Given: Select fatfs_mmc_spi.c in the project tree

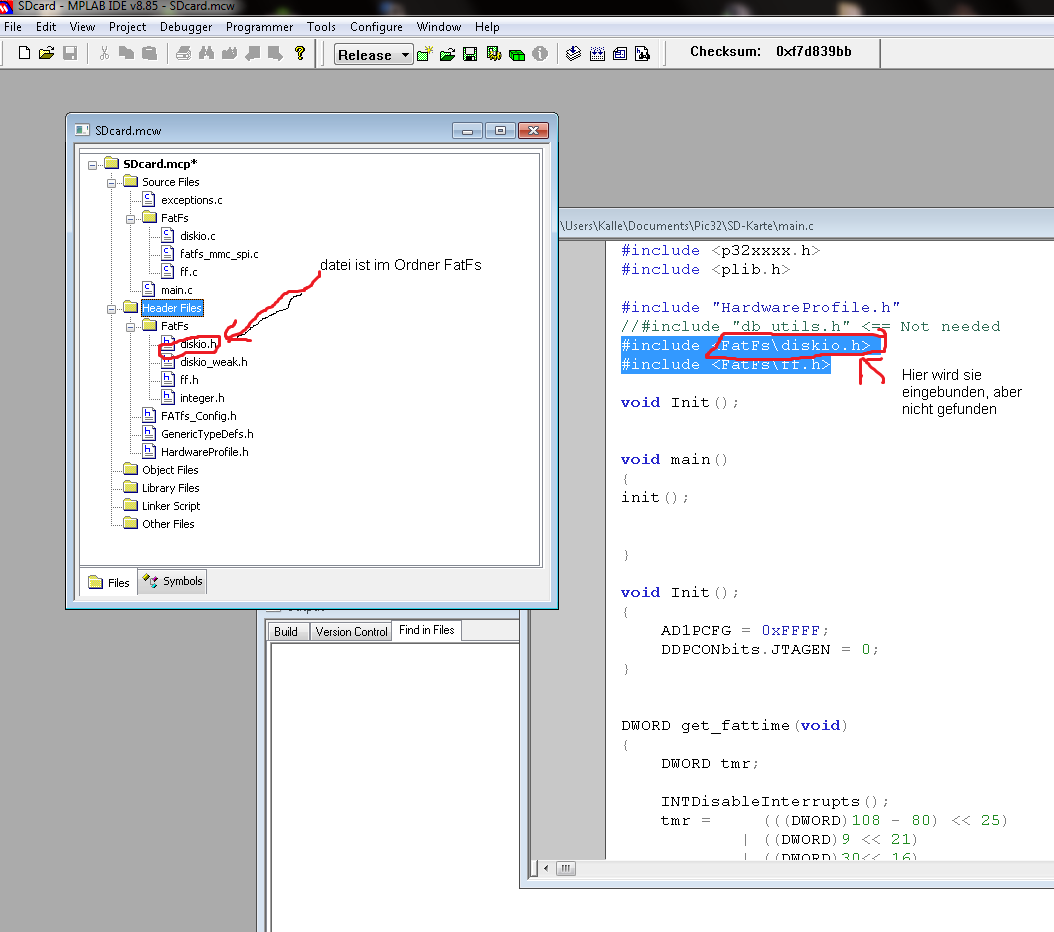Looking at the screenshot, I should tap(219, 254).
